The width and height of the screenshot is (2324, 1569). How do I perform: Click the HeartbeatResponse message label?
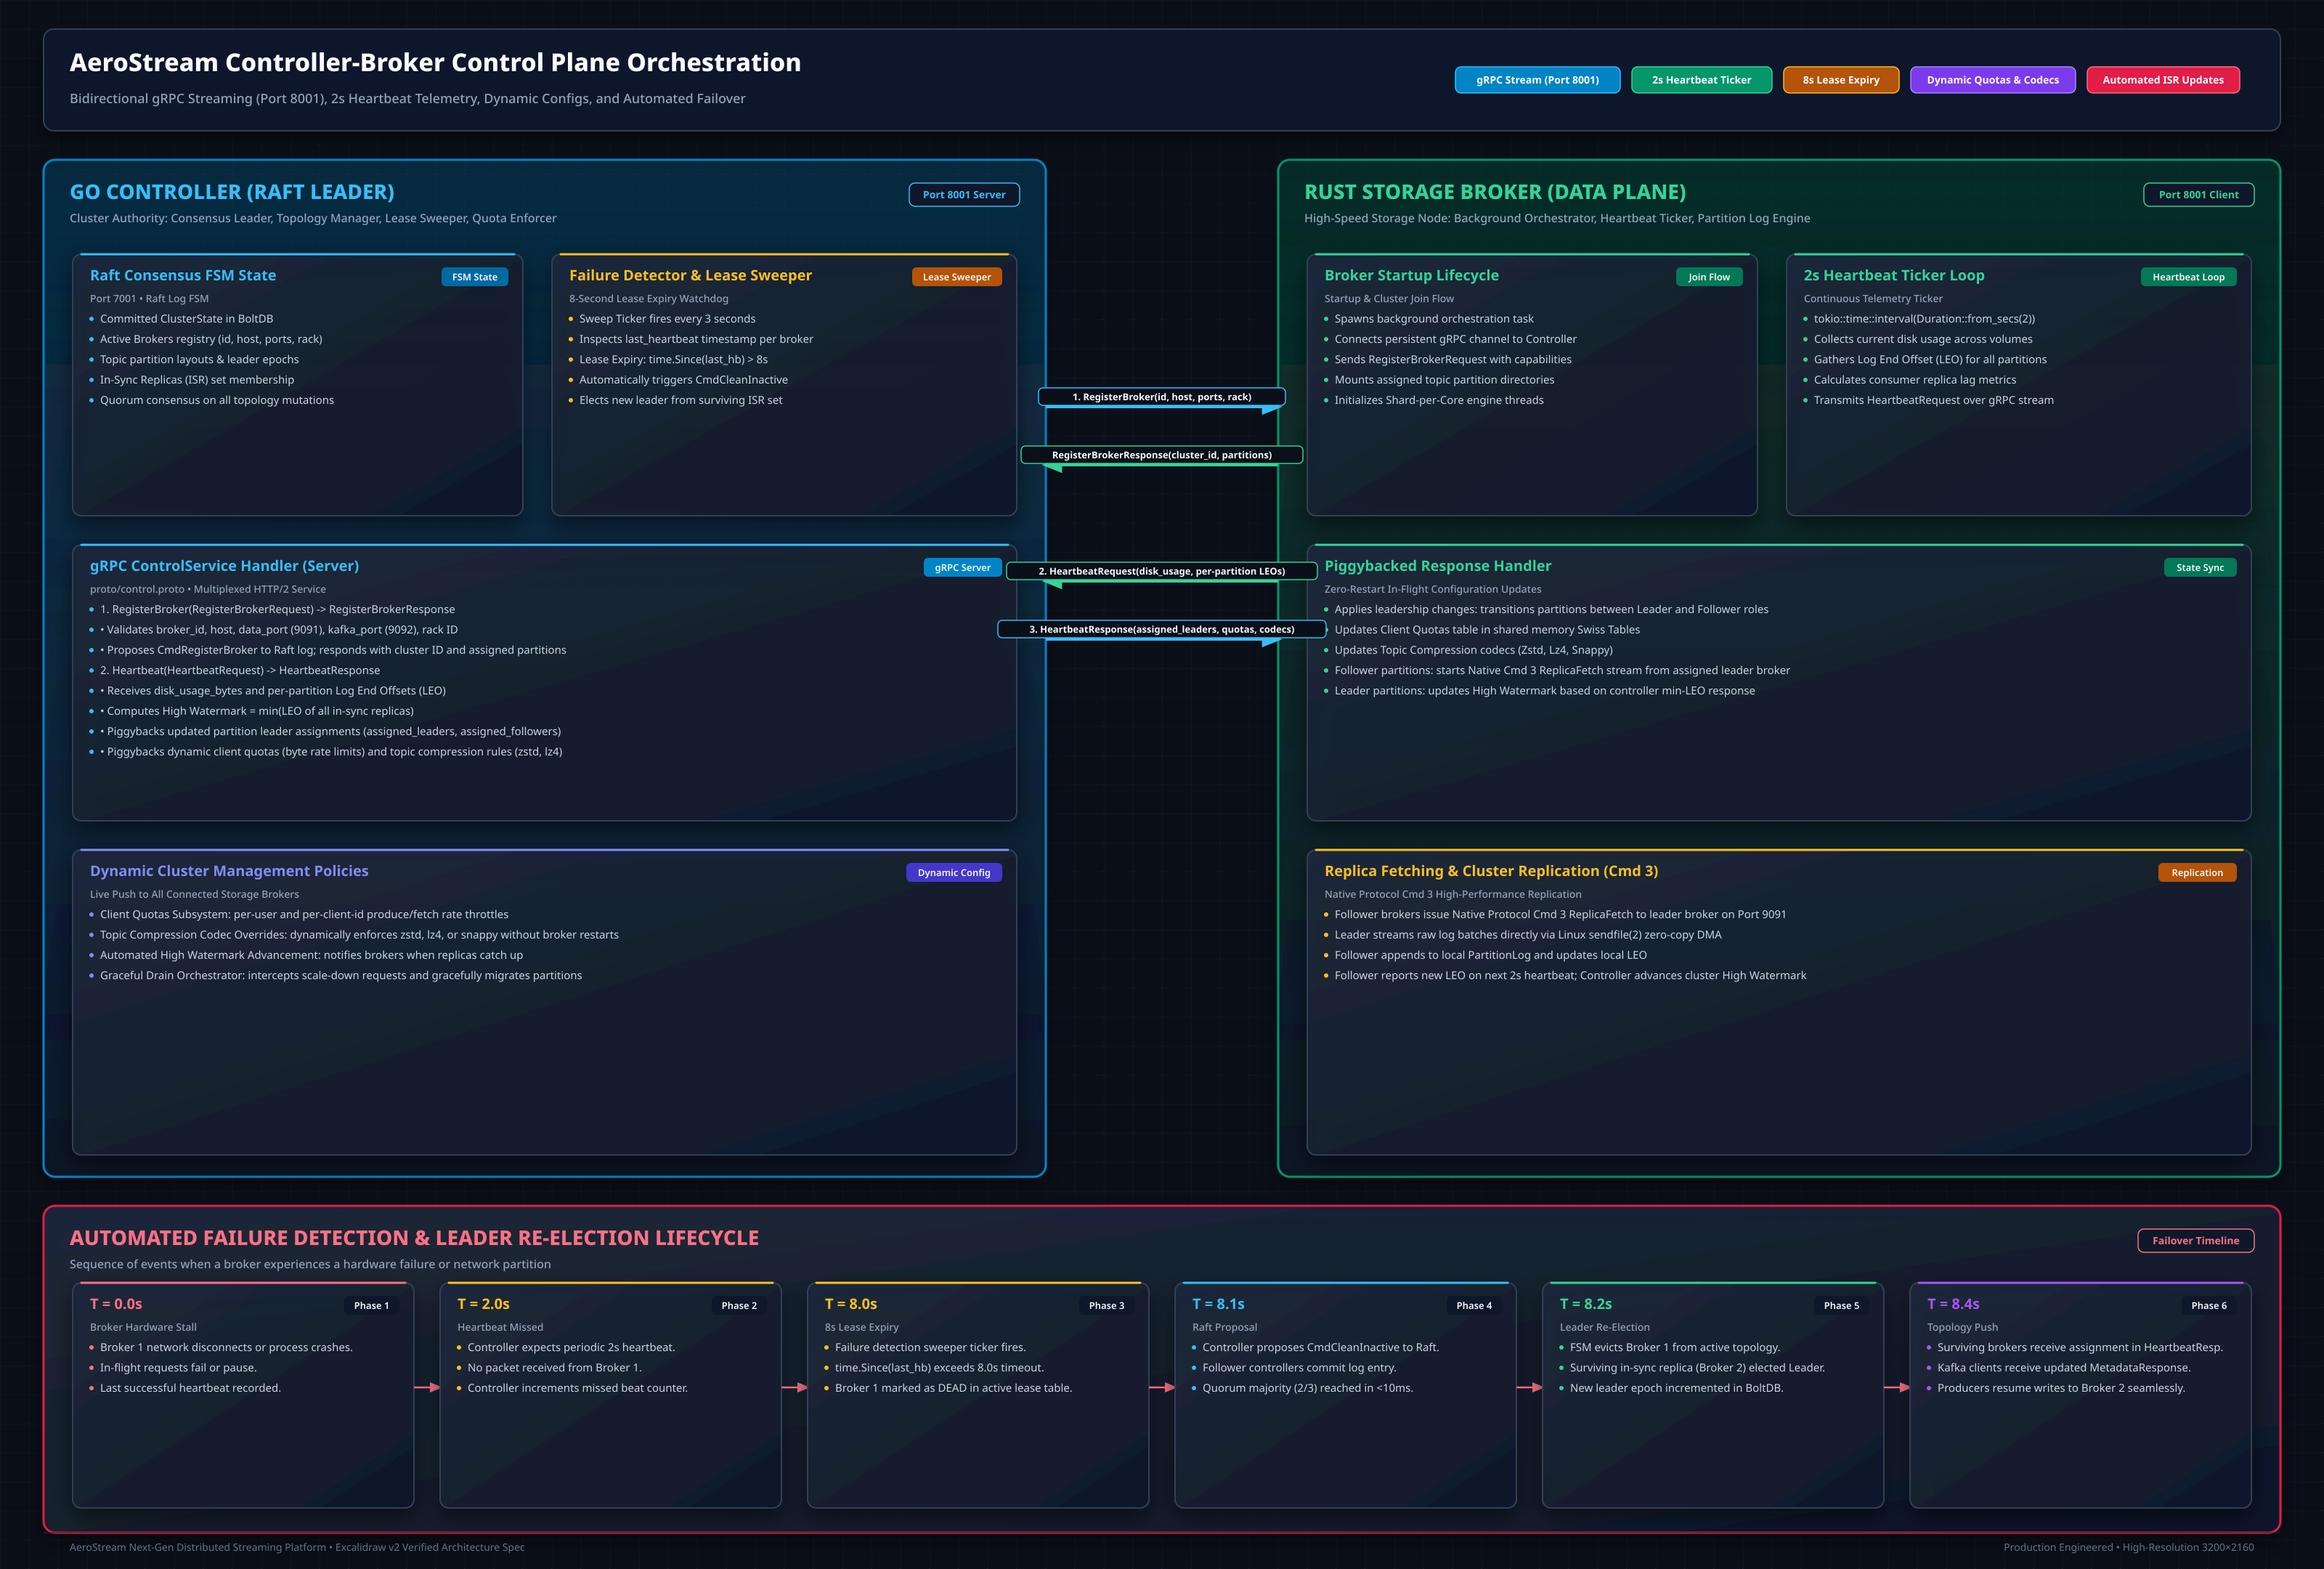point(1161,629)
